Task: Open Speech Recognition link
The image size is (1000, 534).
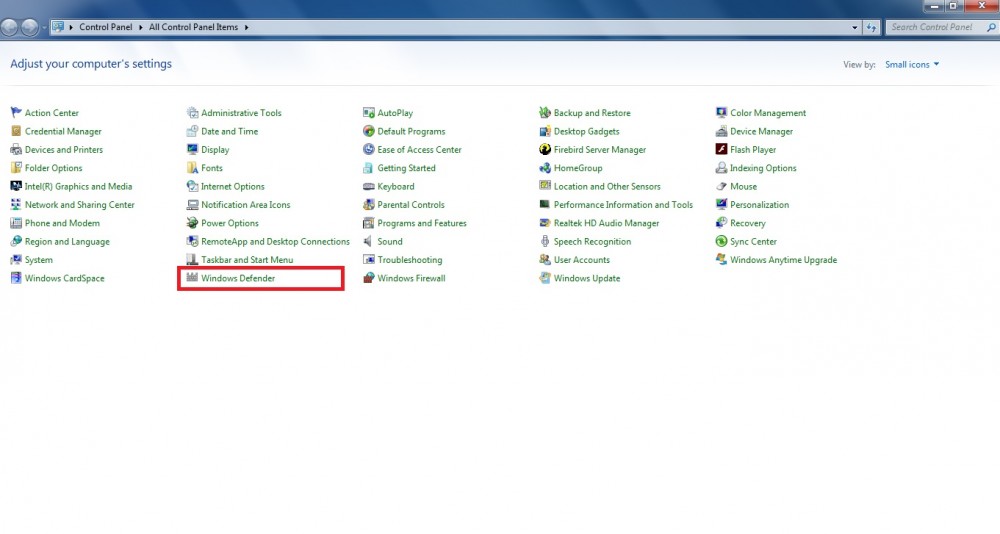Action: 592,242
